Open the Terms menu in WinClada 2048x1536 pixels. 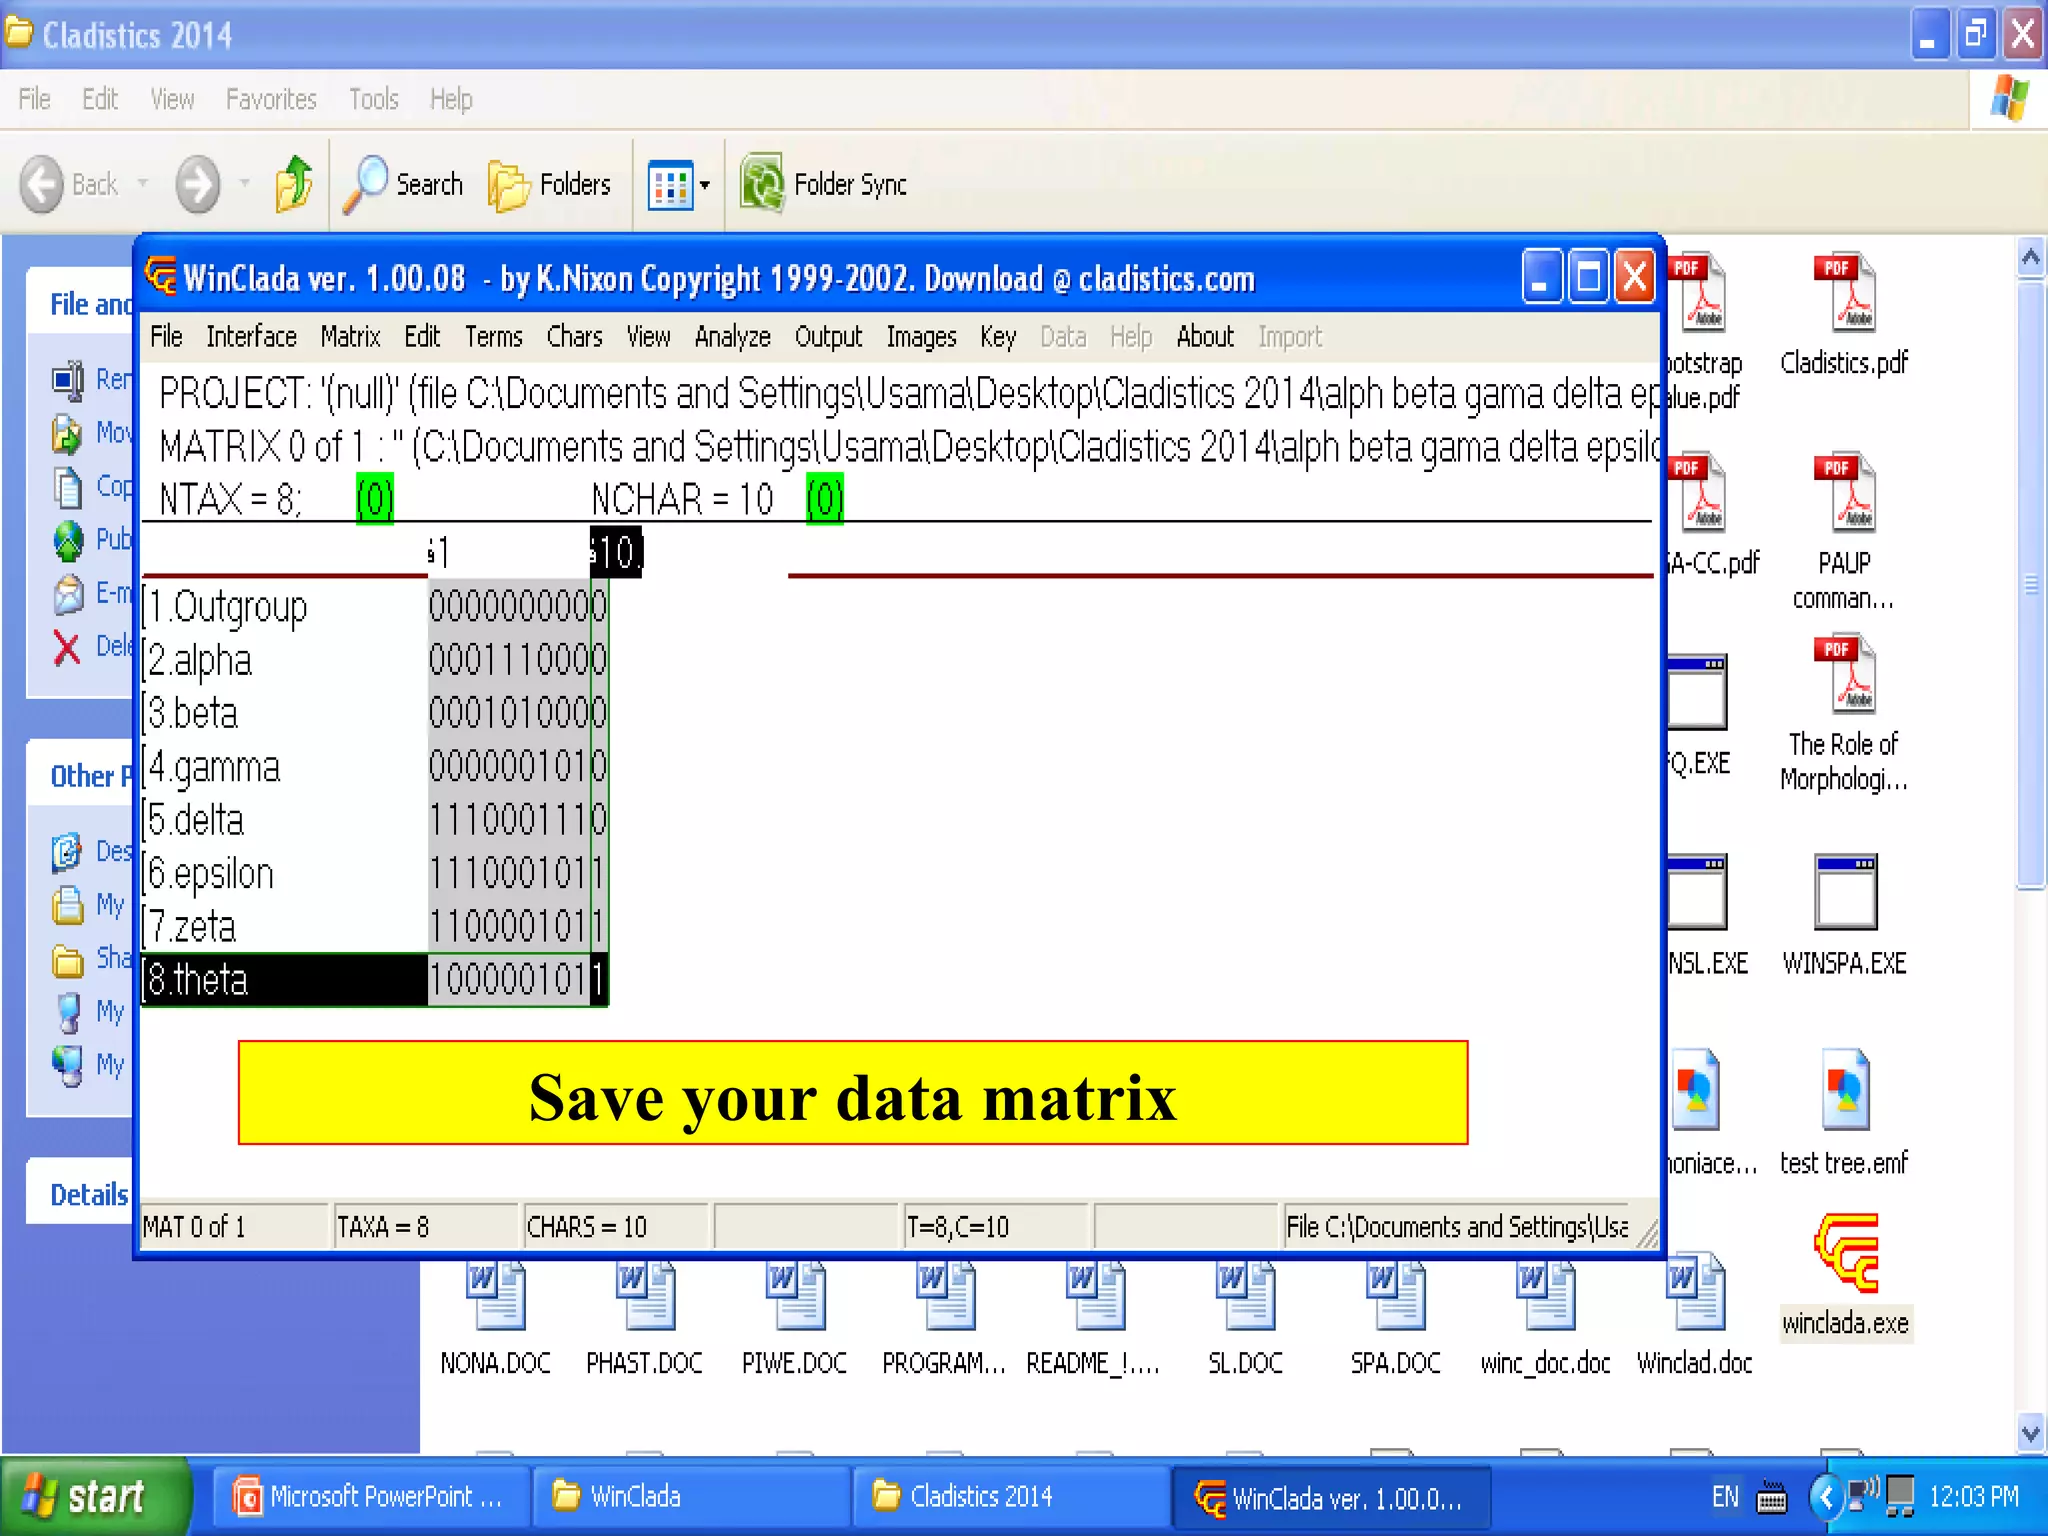(x=493, y=337)
